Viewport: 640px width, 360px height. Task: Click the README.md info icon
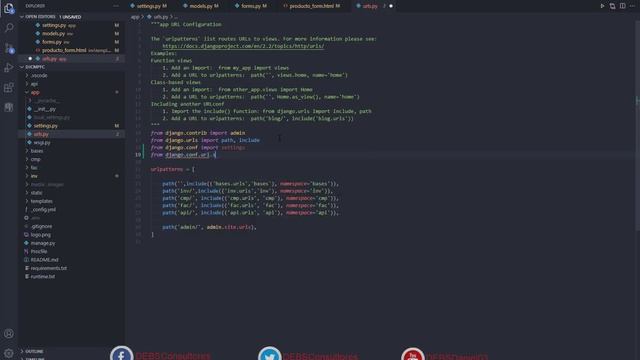tap(27, 260)
